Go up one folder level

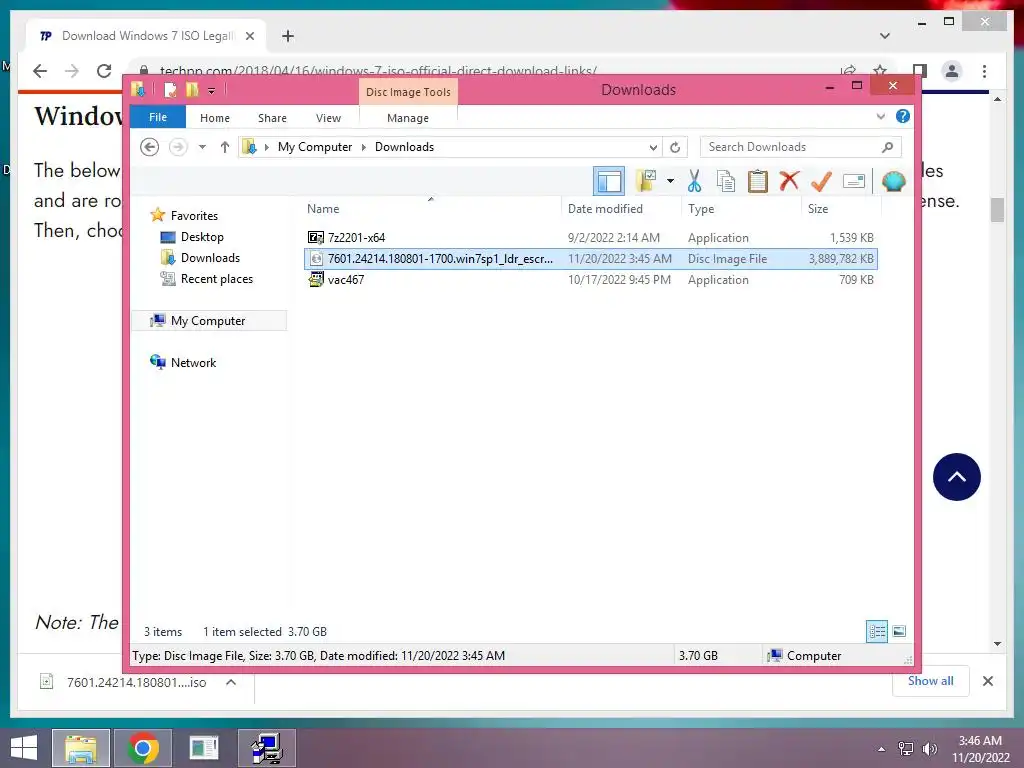[x=225, y=147]
